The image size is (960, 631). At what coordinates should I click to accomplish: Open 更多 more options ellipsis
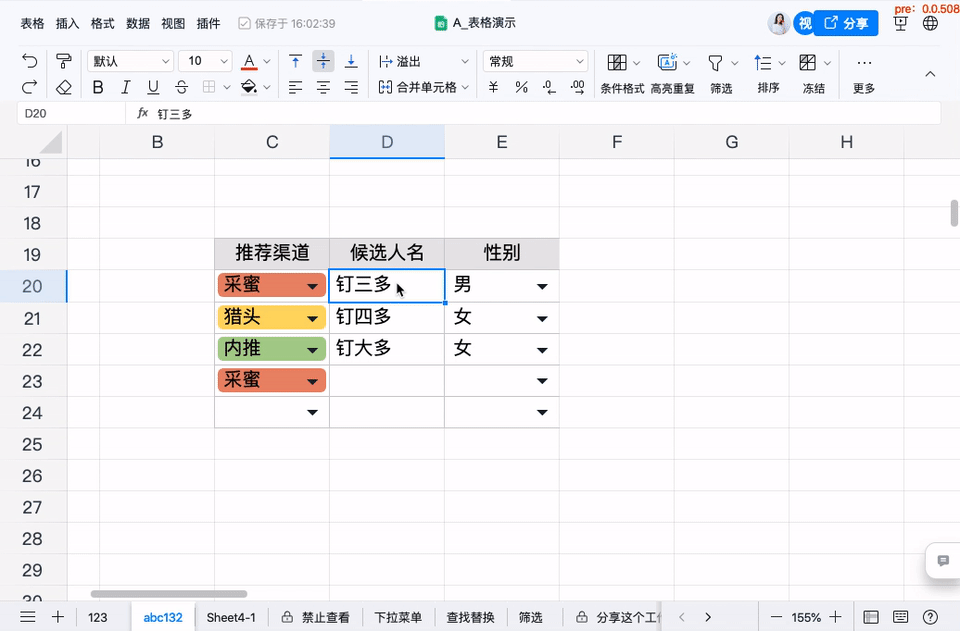(864, 62)
